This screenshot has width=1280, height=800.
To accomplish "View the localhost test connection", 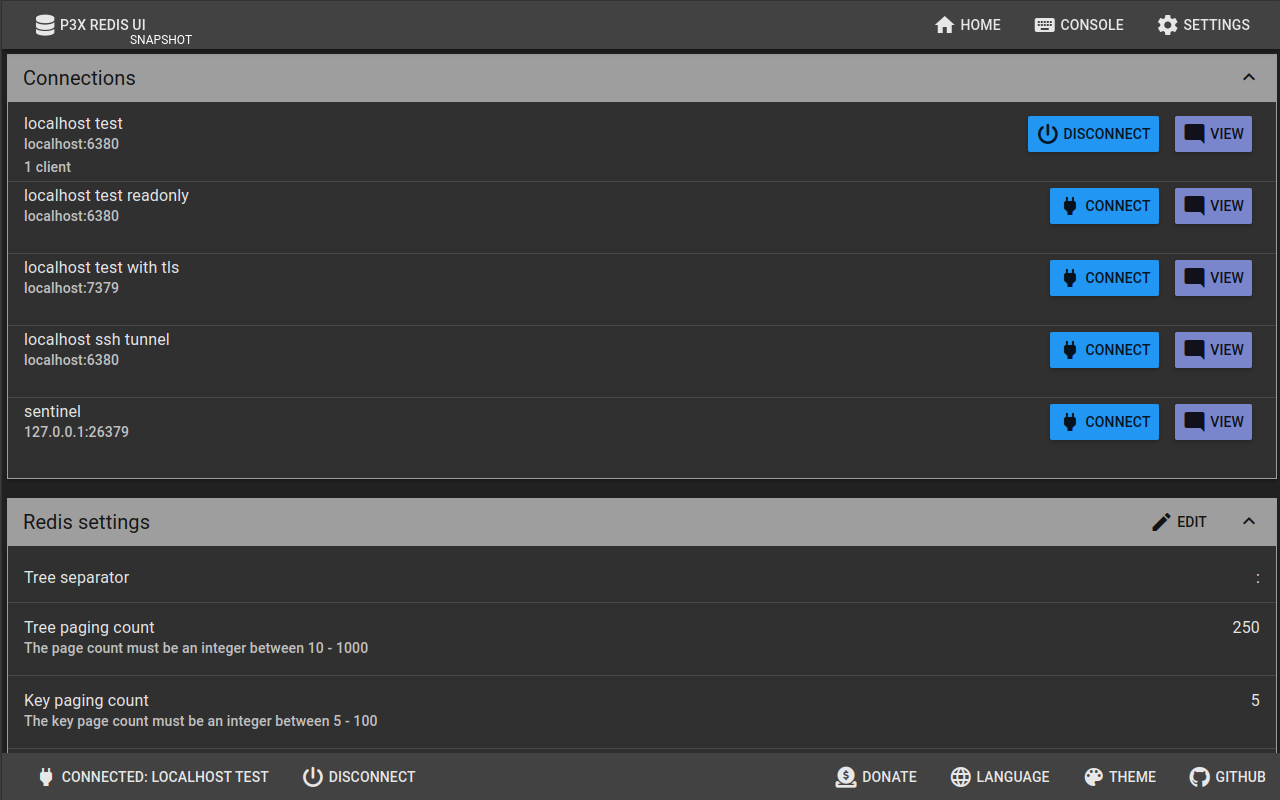I will (x=1213, y=134).
